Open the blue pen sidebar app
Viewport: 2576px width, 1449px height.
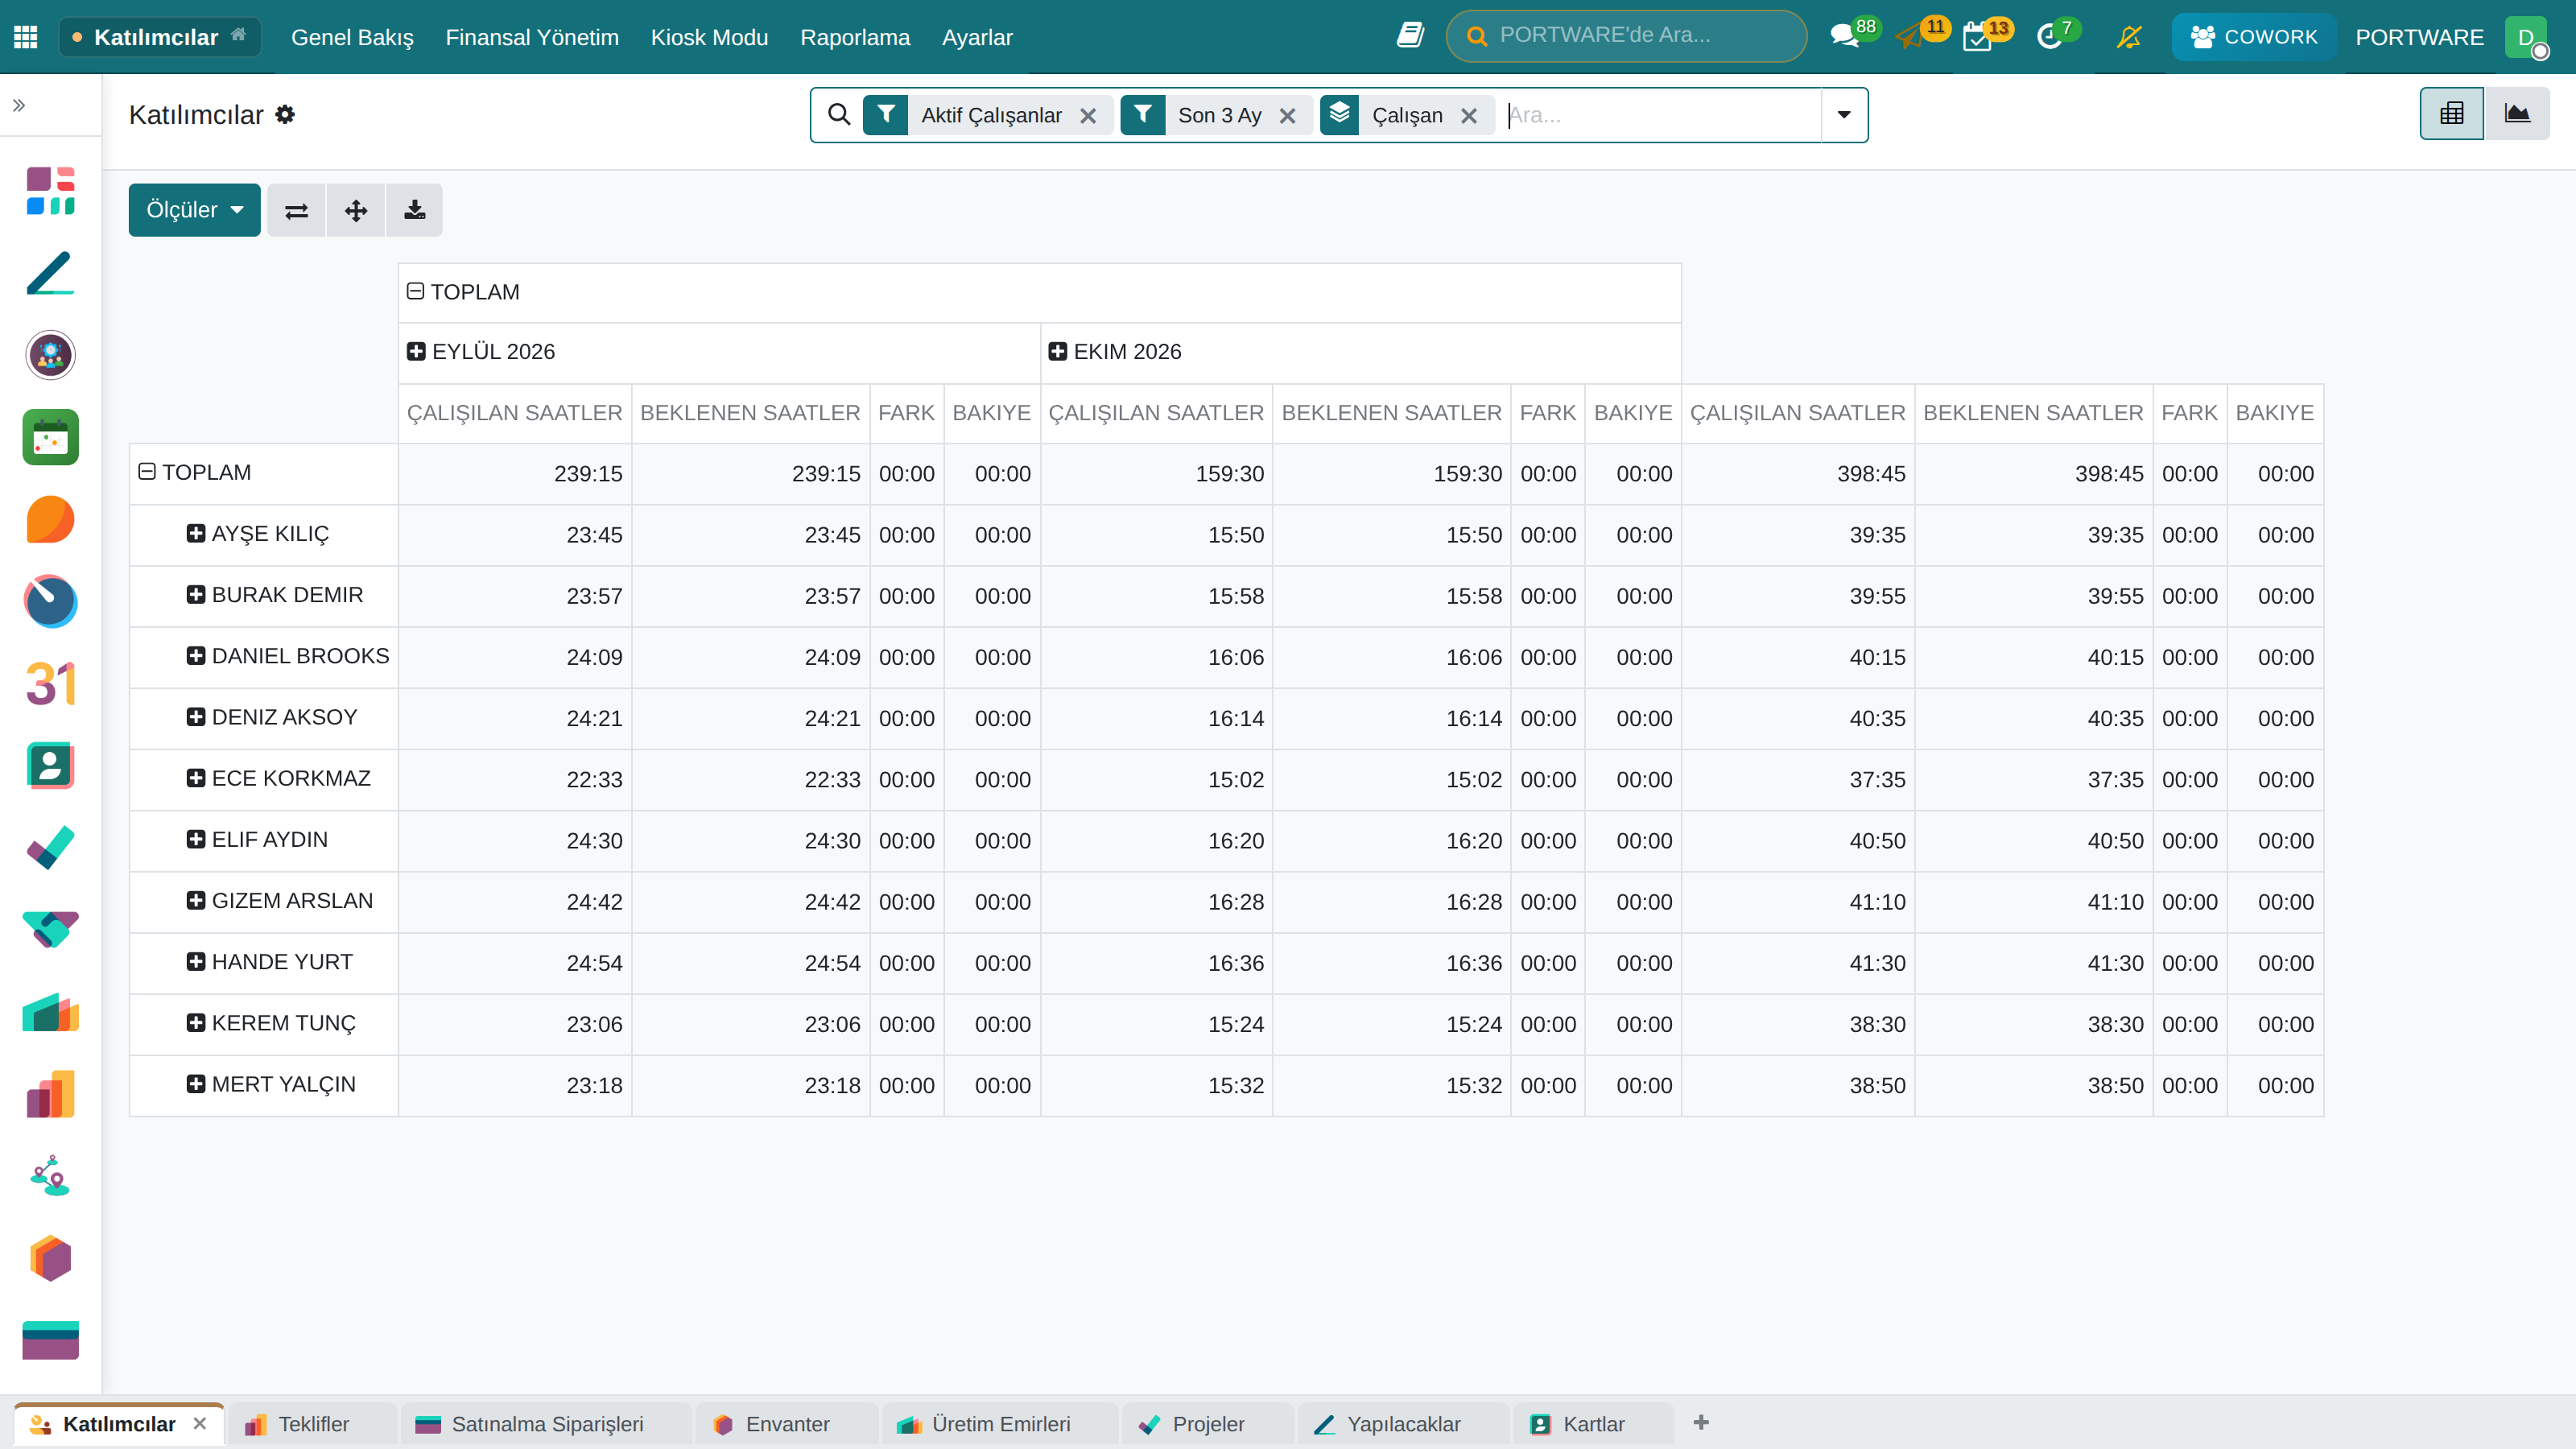point(50,273)
